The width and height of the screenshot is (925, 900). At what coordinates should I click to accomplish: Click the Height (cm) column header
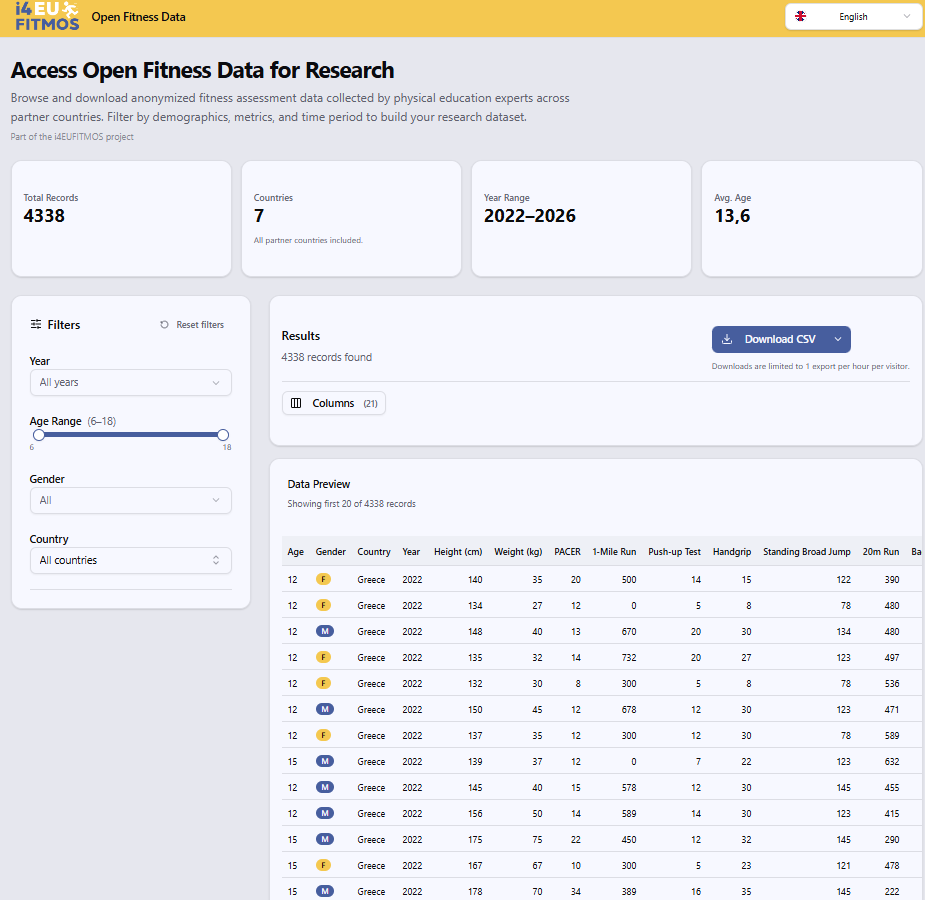click(458, 552)
